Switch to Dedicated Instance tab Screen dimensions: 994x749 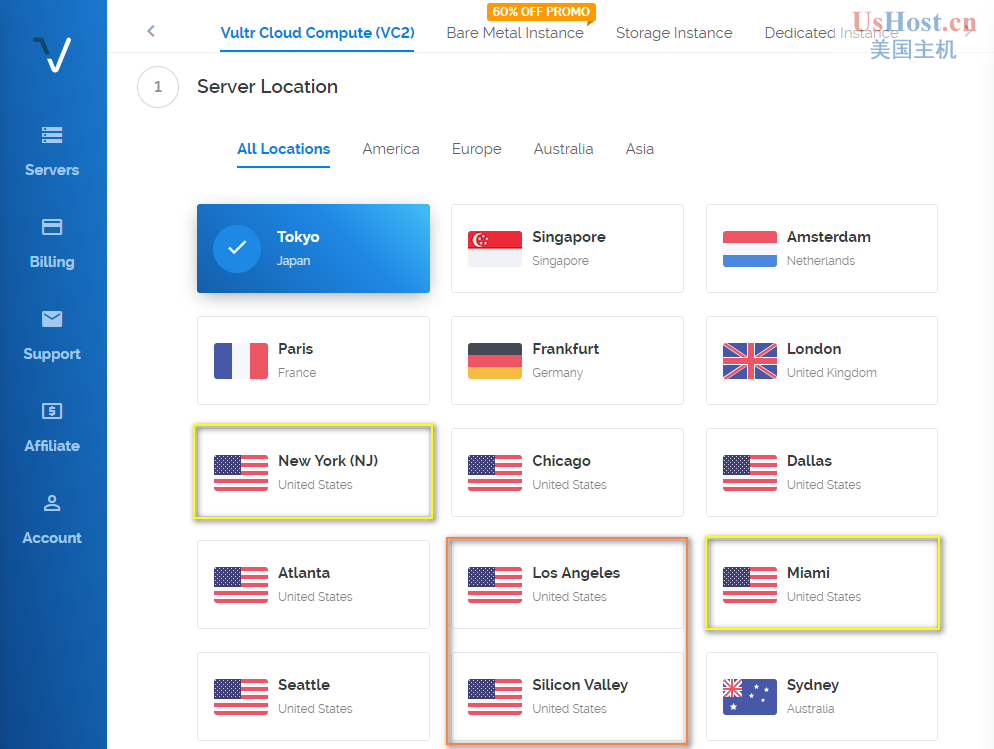coord(831,33)
